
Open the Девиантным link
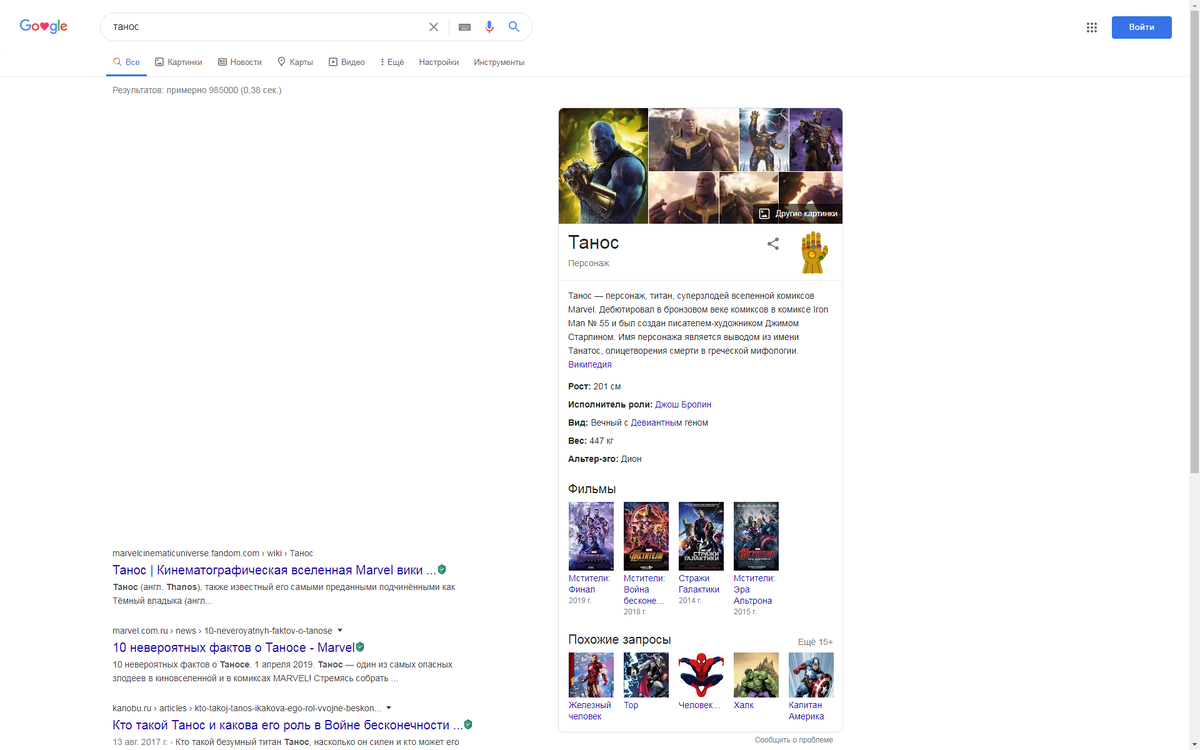coord(656,423)
